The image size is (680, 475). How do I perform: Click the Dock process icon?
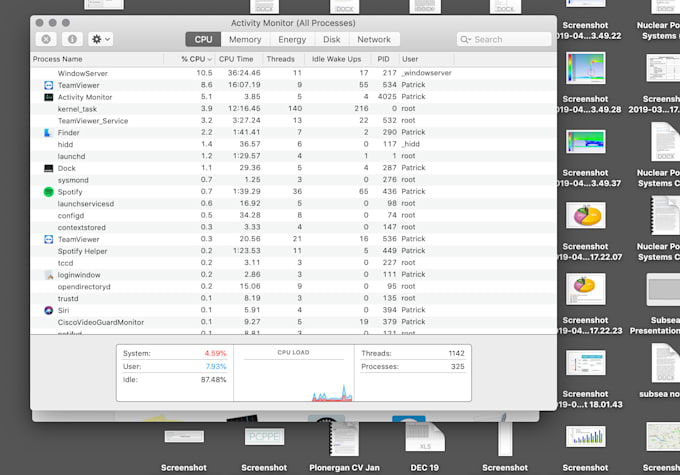coord(49,168)
